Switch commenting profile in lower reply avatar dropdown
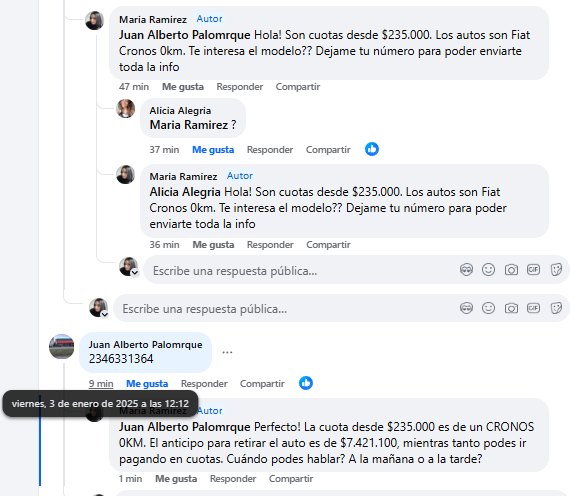Screen dimensions: 570x496 (105, 314)
